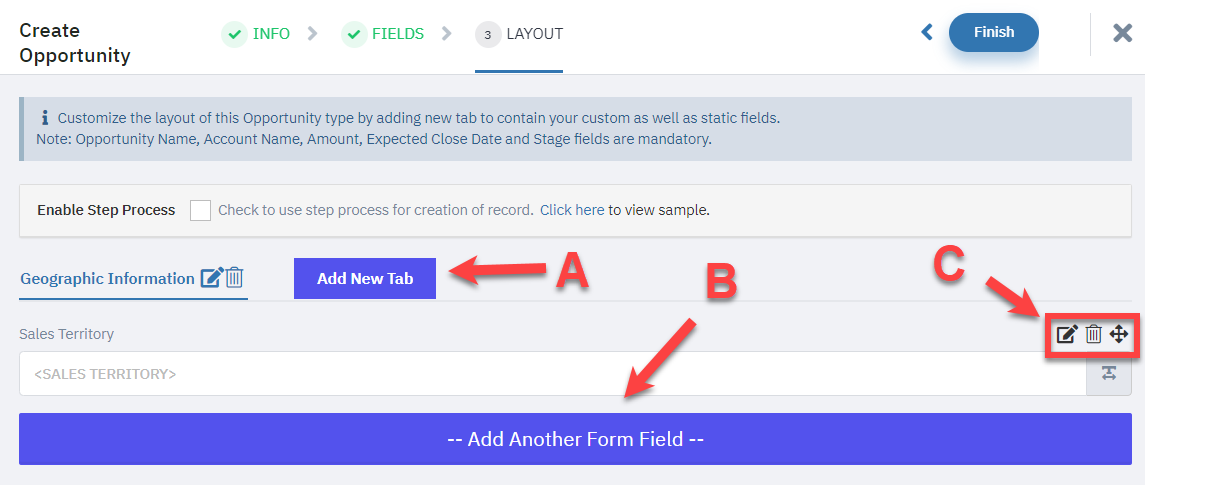Click the green checkmark next to INFO

tap(234, 34)
